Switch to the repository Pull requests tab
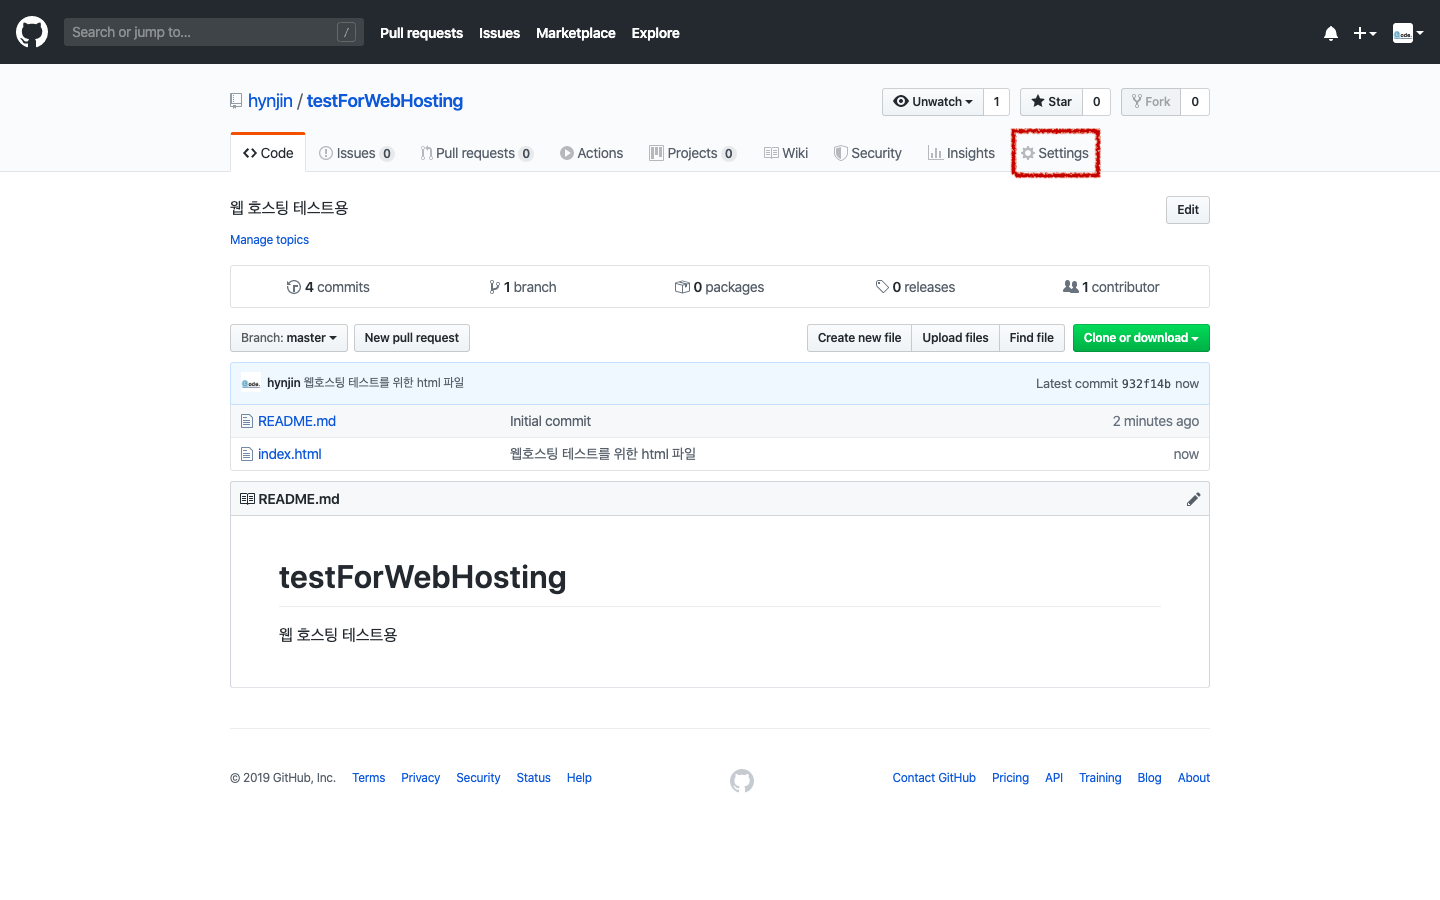Image resolution: width=1440 pixels, height=900 pixels. pyautogui.click(x=477, y=153)
